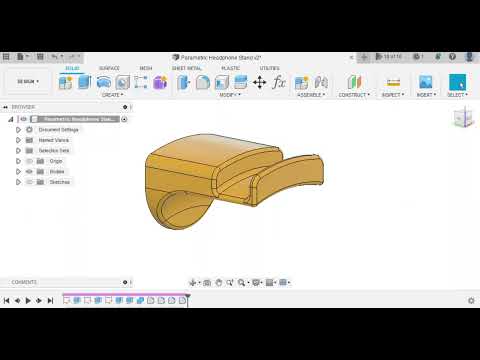This screenshot has height=360, width=480.
Task: Open the Design workspace dropdown
Action: tap(28, 81)
